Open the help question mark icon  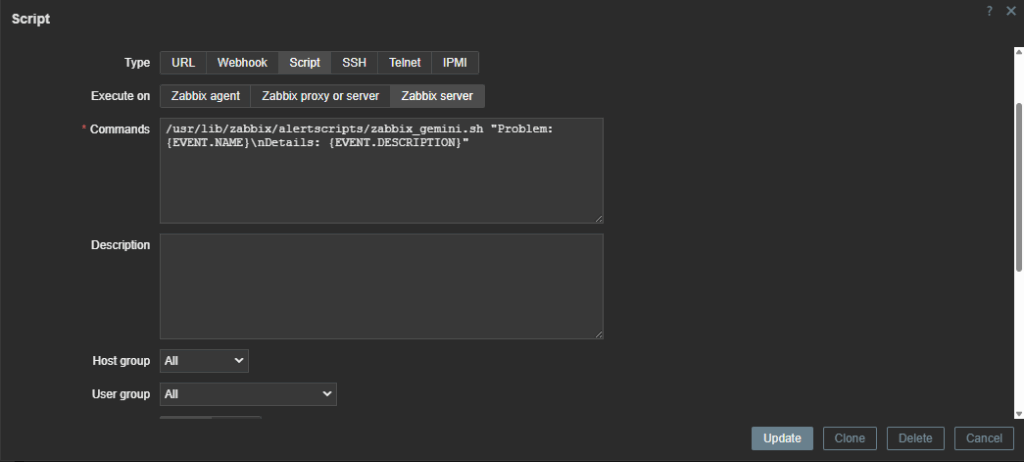tap(989, 10)
